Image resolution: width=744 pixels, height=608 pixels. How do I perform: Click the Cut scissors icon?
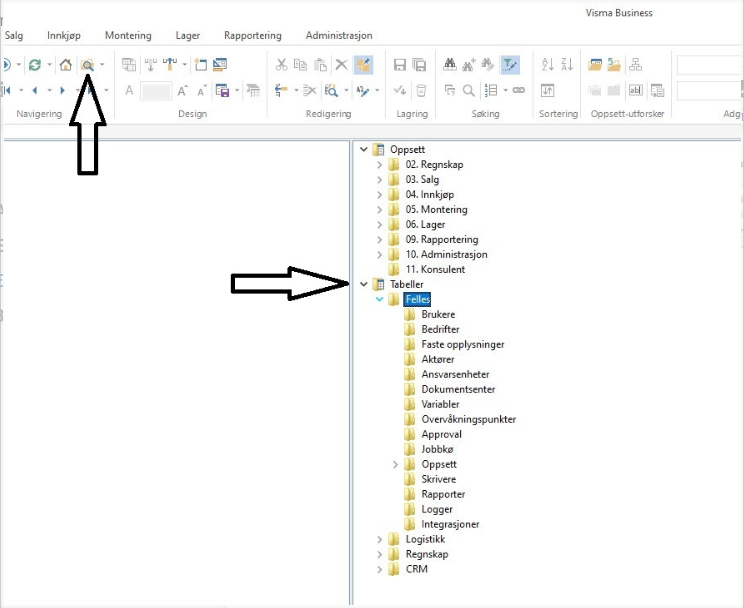281,65
